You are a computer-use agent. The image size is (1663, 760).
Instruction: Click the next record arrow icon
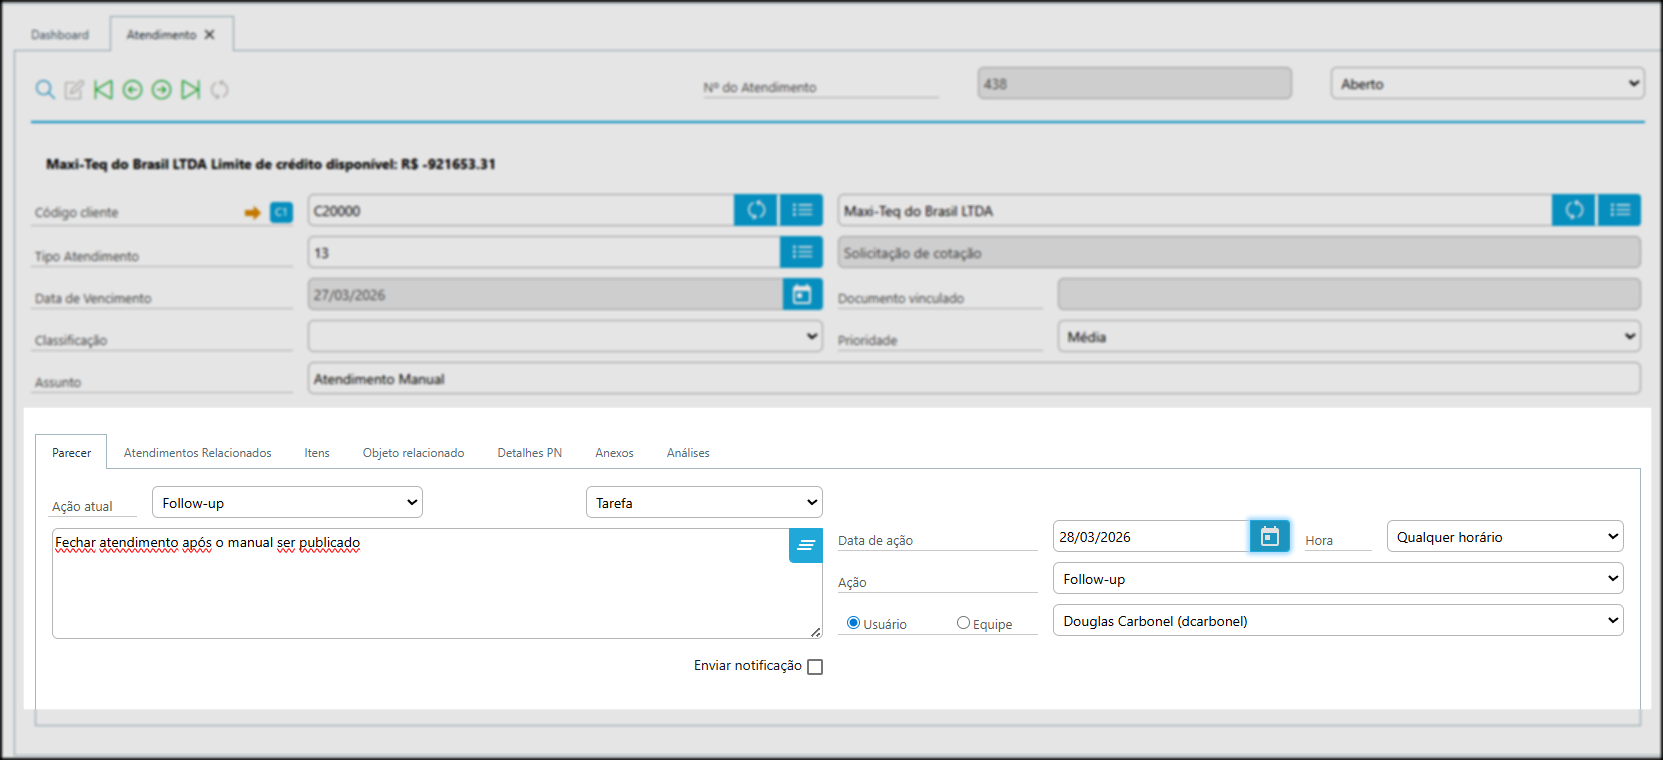[x=161, y=90]
